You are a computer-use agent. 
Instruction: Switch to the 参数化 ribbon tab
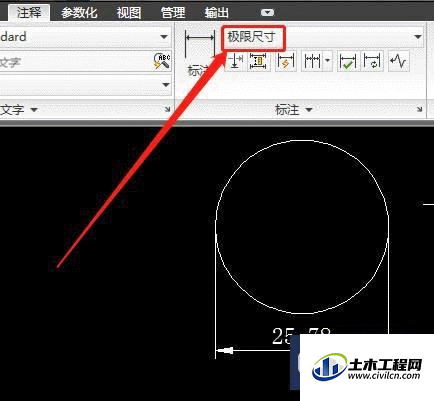tap(79, 13)
